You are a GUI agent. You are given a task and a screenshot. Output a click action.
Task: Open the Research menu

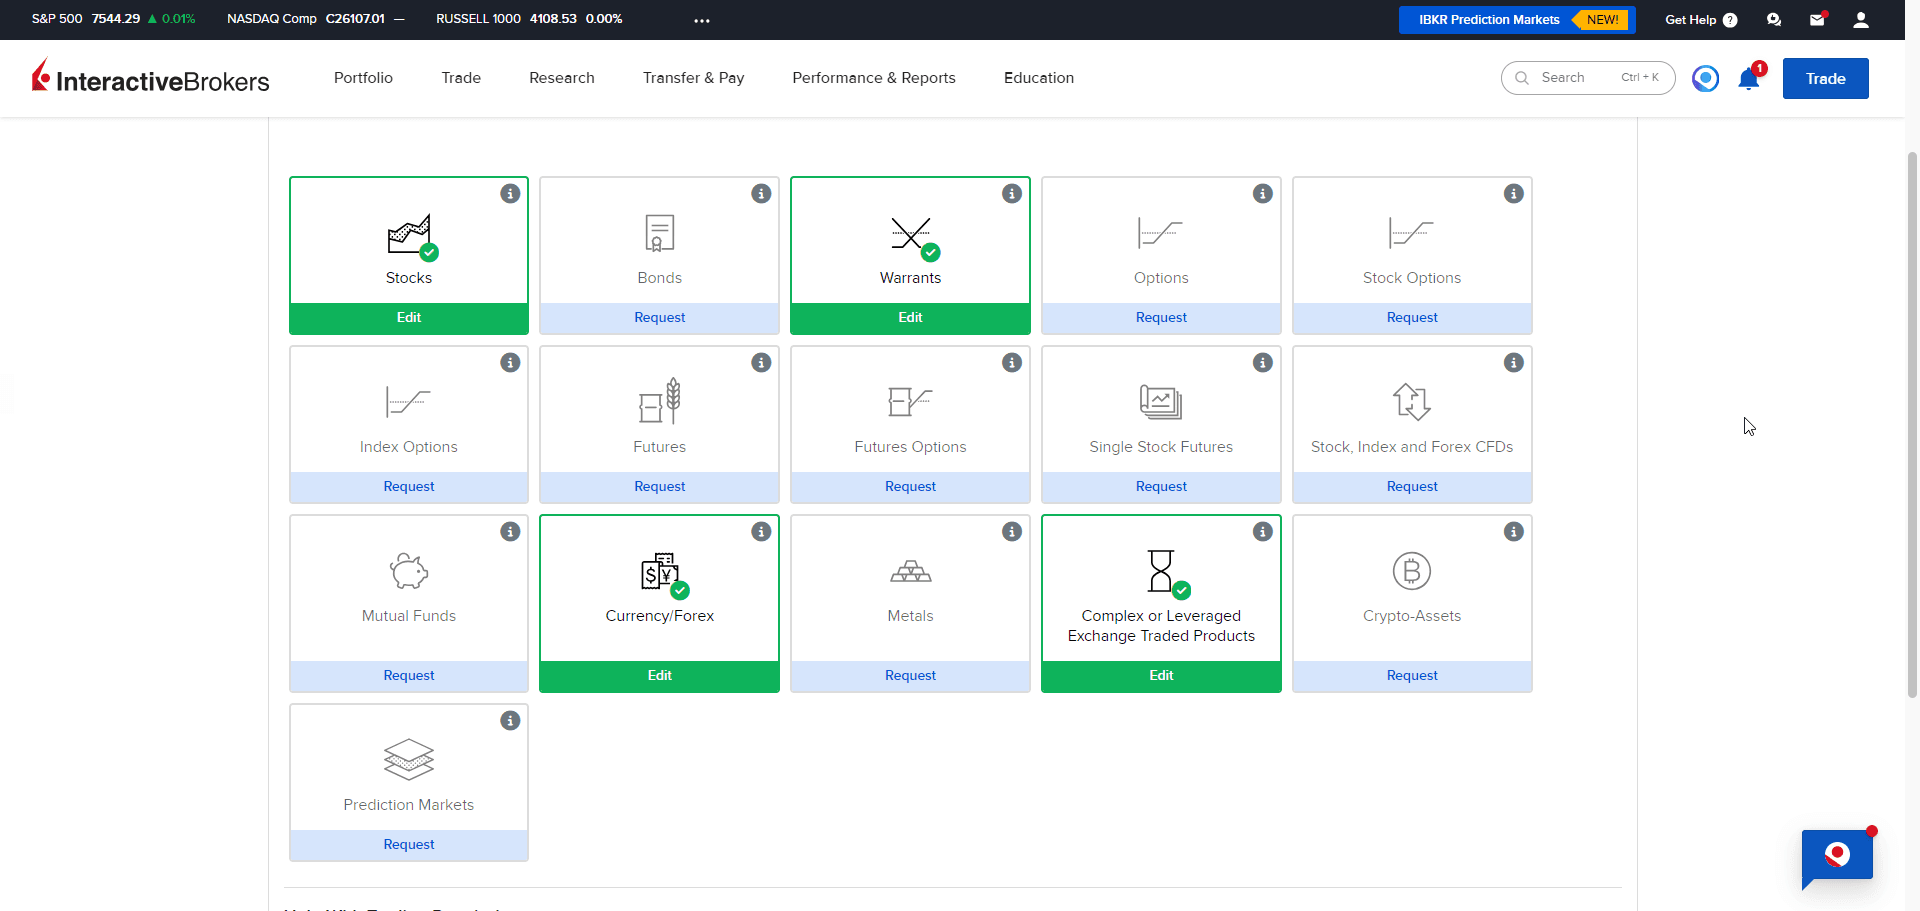(x=562, y=78)
